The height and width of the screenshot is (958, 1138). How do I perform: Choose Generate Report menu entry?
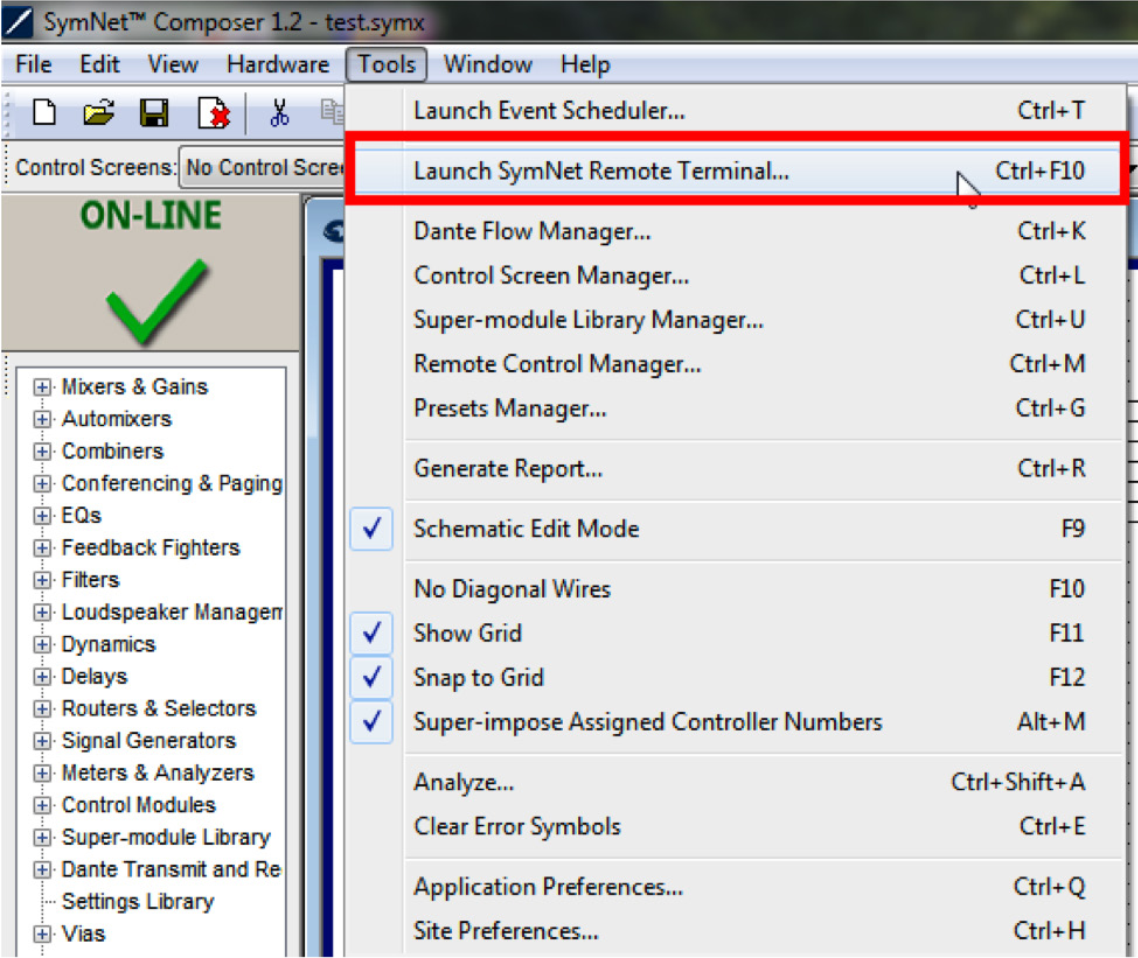click(x=508, y=468)
